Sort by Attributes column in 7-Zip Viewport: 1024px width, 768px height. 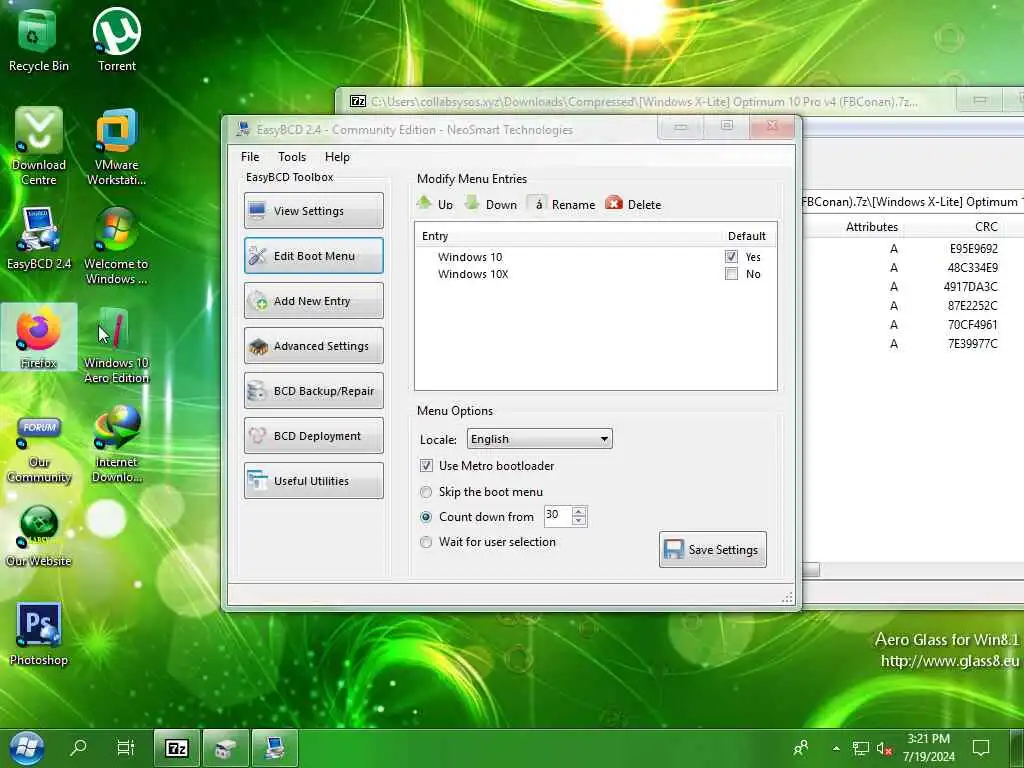pyautogui.click(x=871, y=227)
